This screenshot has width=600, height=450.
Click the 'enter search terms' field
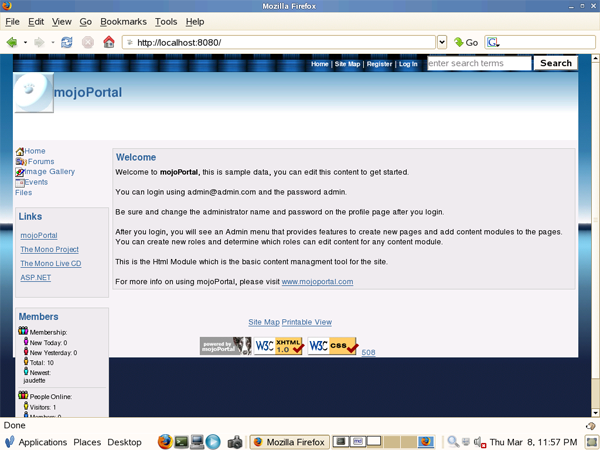pos(479,63)
